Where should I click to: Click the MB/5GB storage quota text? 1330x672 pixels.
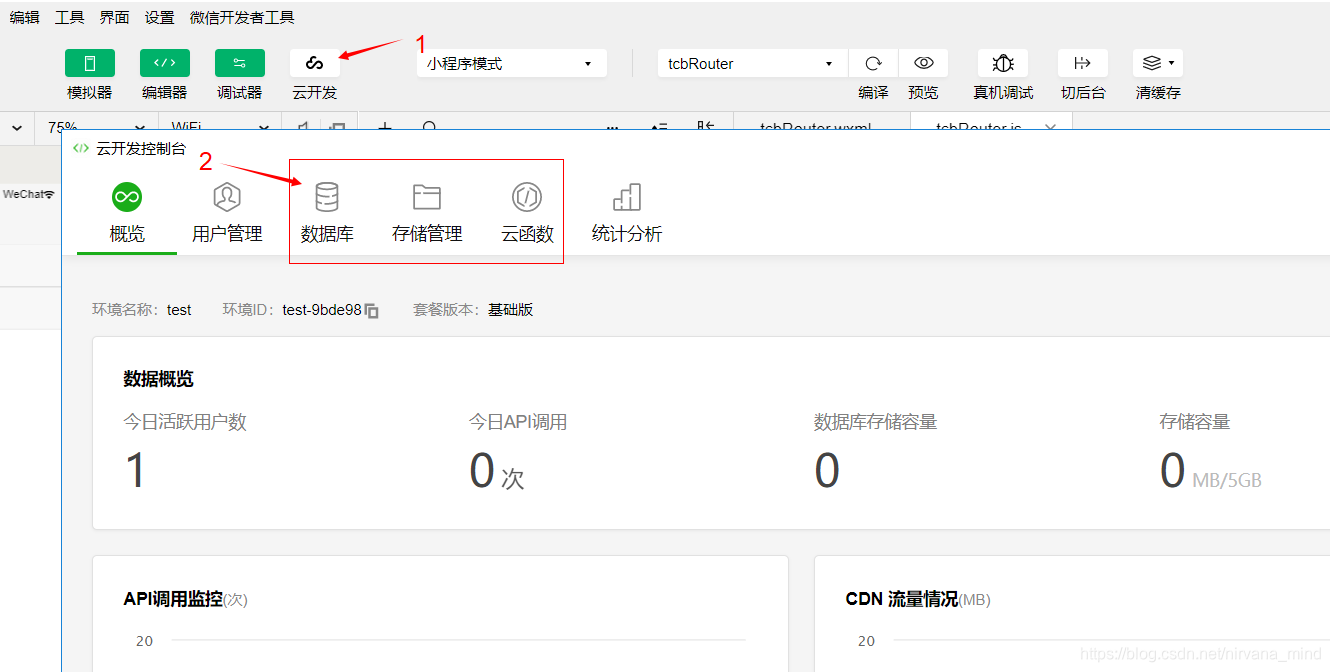tap(1227, 481)
